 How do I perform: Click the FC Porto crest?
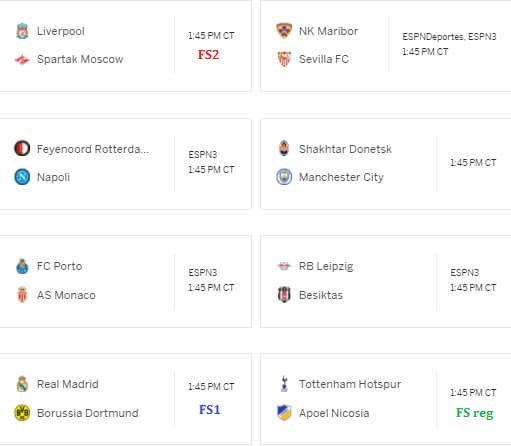pos(22,266)
